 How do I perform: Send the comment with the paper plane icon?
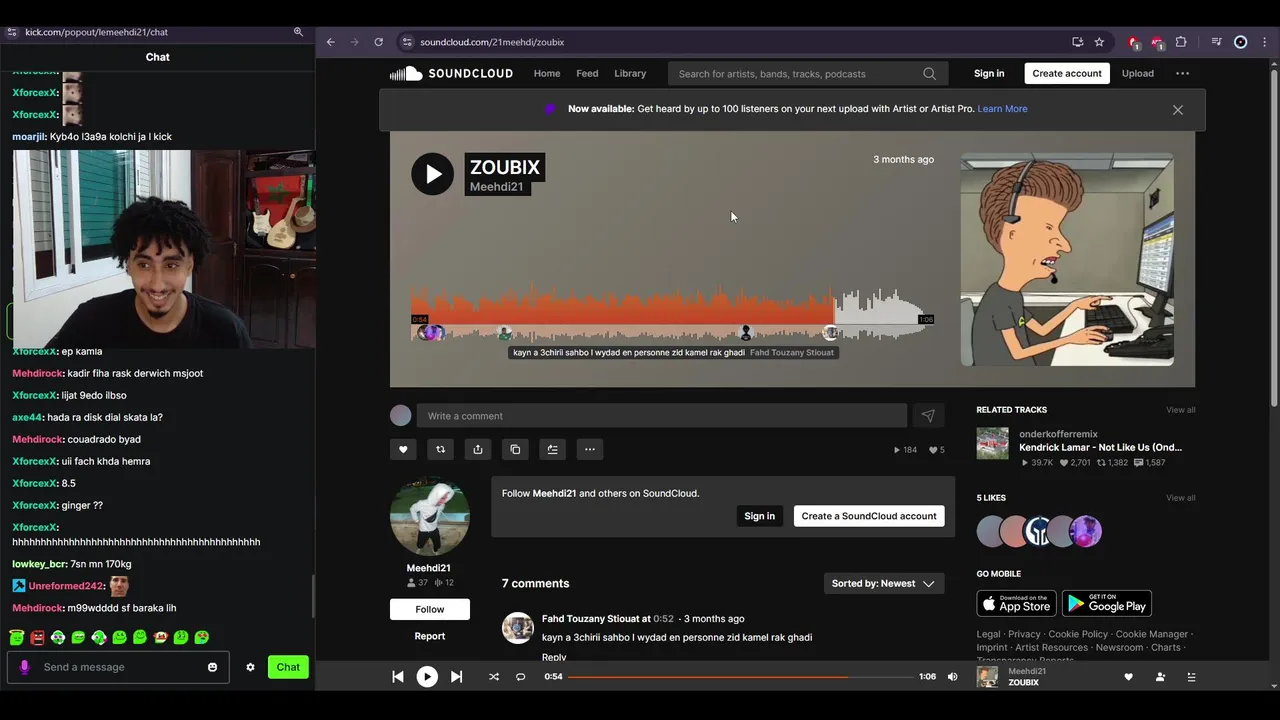(928, 416)
